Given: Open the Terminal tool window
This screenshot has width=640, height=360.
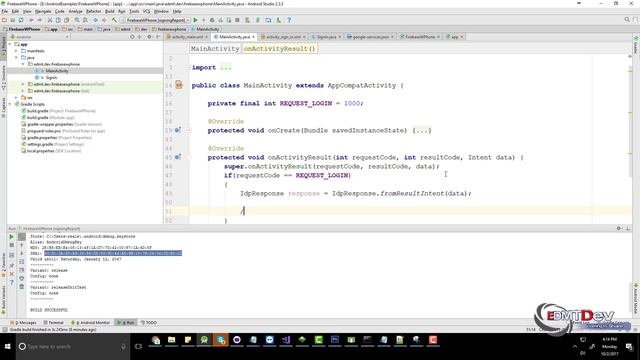Looking at the screenshot, I should [53, 322].
